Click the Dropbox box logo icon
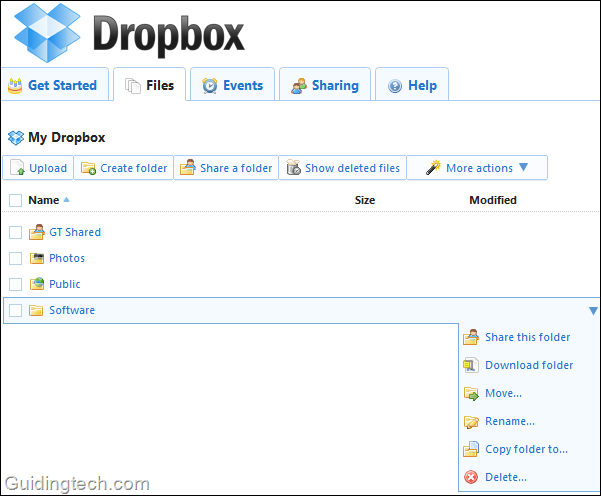The width and height of the screenshot is (601, 496). point(47,33)
